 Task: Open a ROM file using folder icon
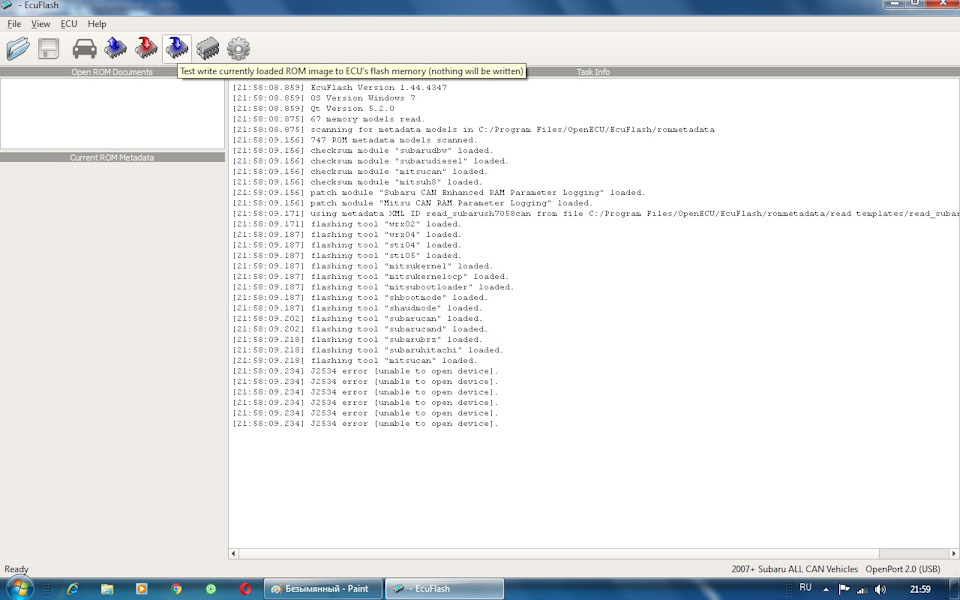coord(18,48)
